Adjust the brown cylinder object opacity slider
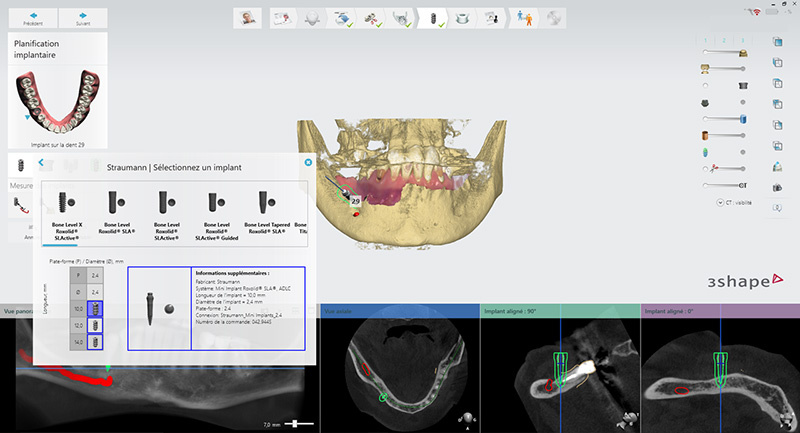 click(723, 136)
